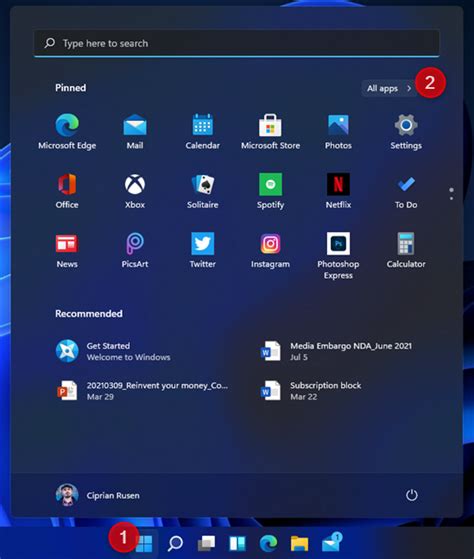Image resolution: width=474 pixels, height=559 pixels.
Task: Open the News app
Action: point(67,250)
